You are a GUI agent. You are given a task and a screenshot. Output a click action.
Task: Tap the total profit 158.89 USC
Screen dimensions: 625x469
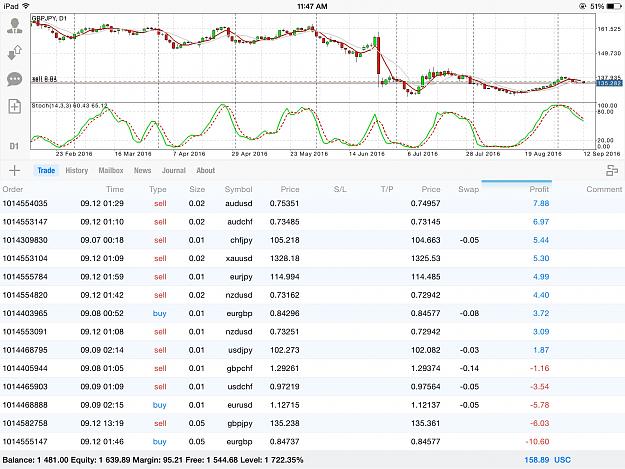[x=547, y=460]
